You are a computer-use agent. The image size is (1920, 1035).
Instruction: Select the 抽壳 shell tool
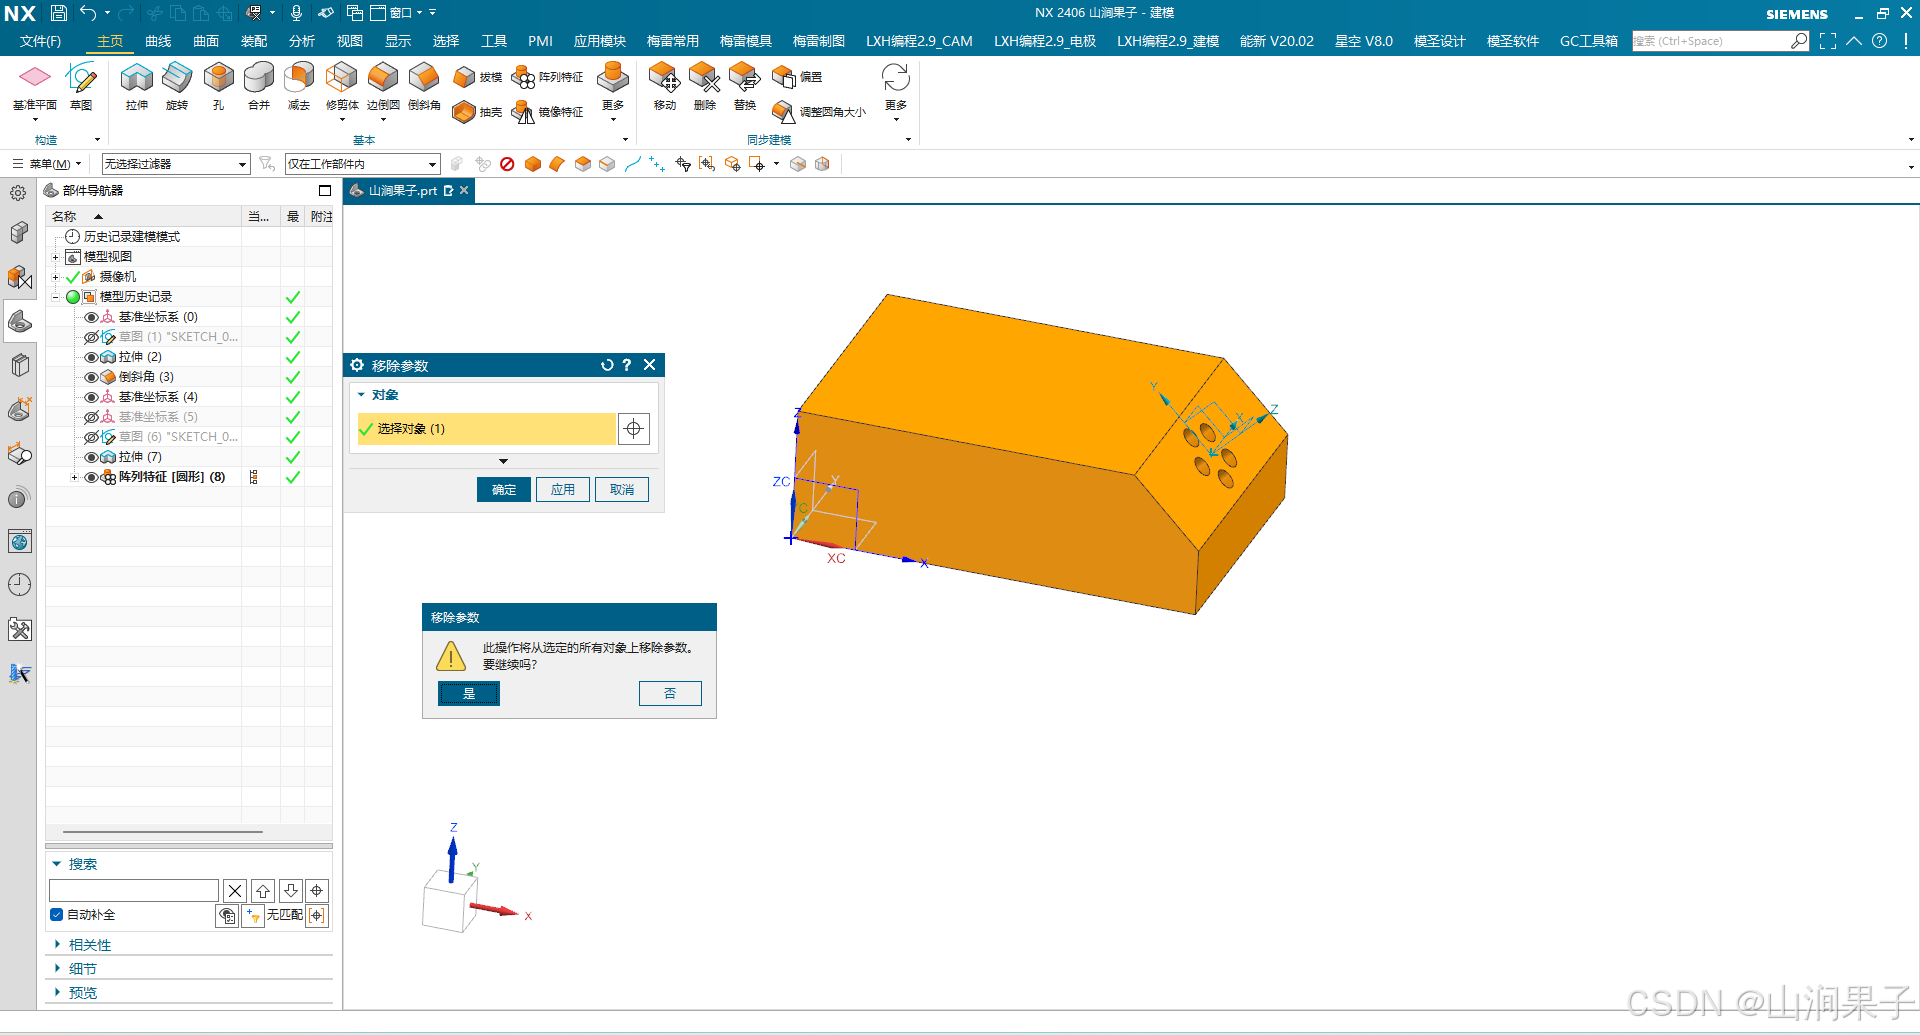point(477,112)
